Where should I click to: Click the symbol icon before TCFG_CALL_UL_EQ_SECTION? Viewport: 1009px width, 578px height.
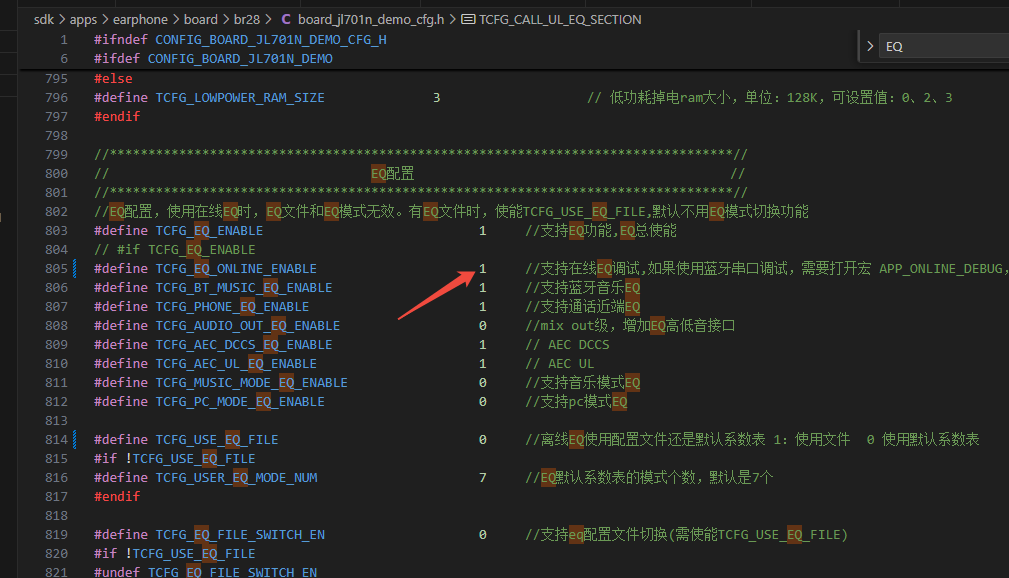pos(468,19)
